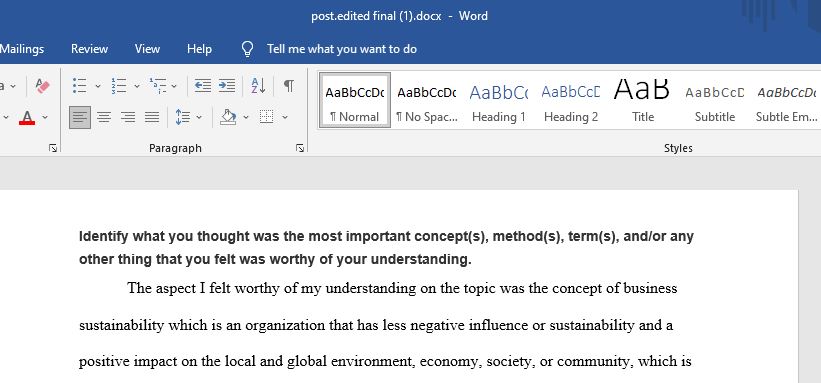821x383 pixels.
Task: Switch to the View tab
Action: coord(147,49)
